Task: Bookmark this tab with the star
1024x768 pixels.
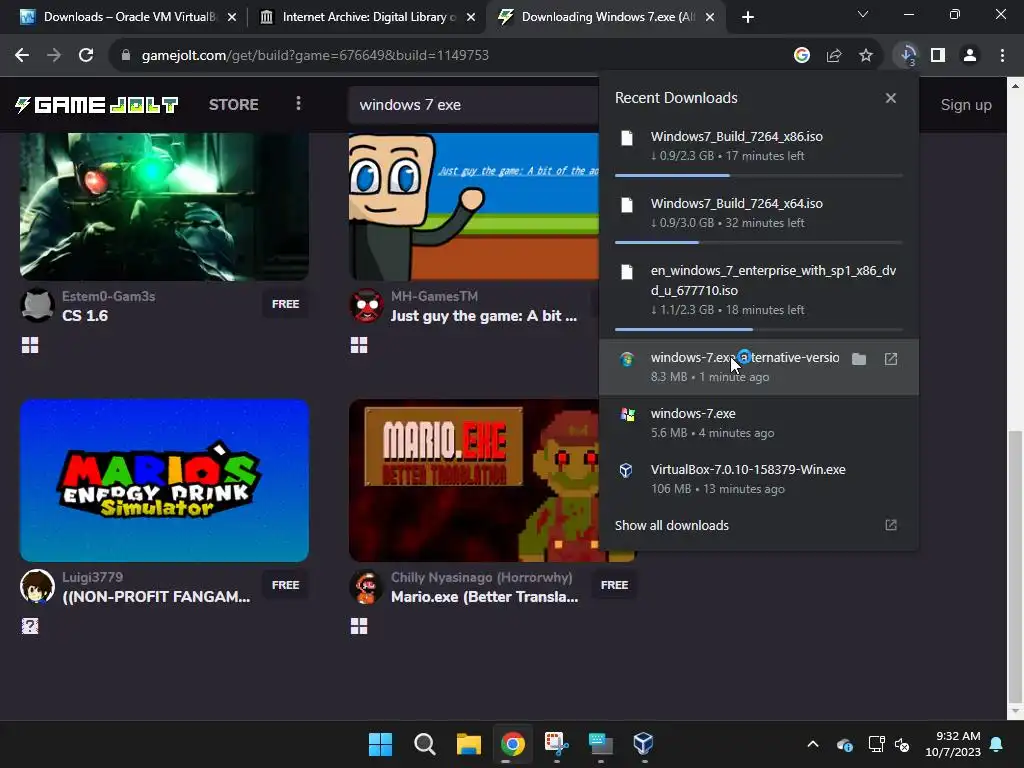Action: click(x=865, y=56)
